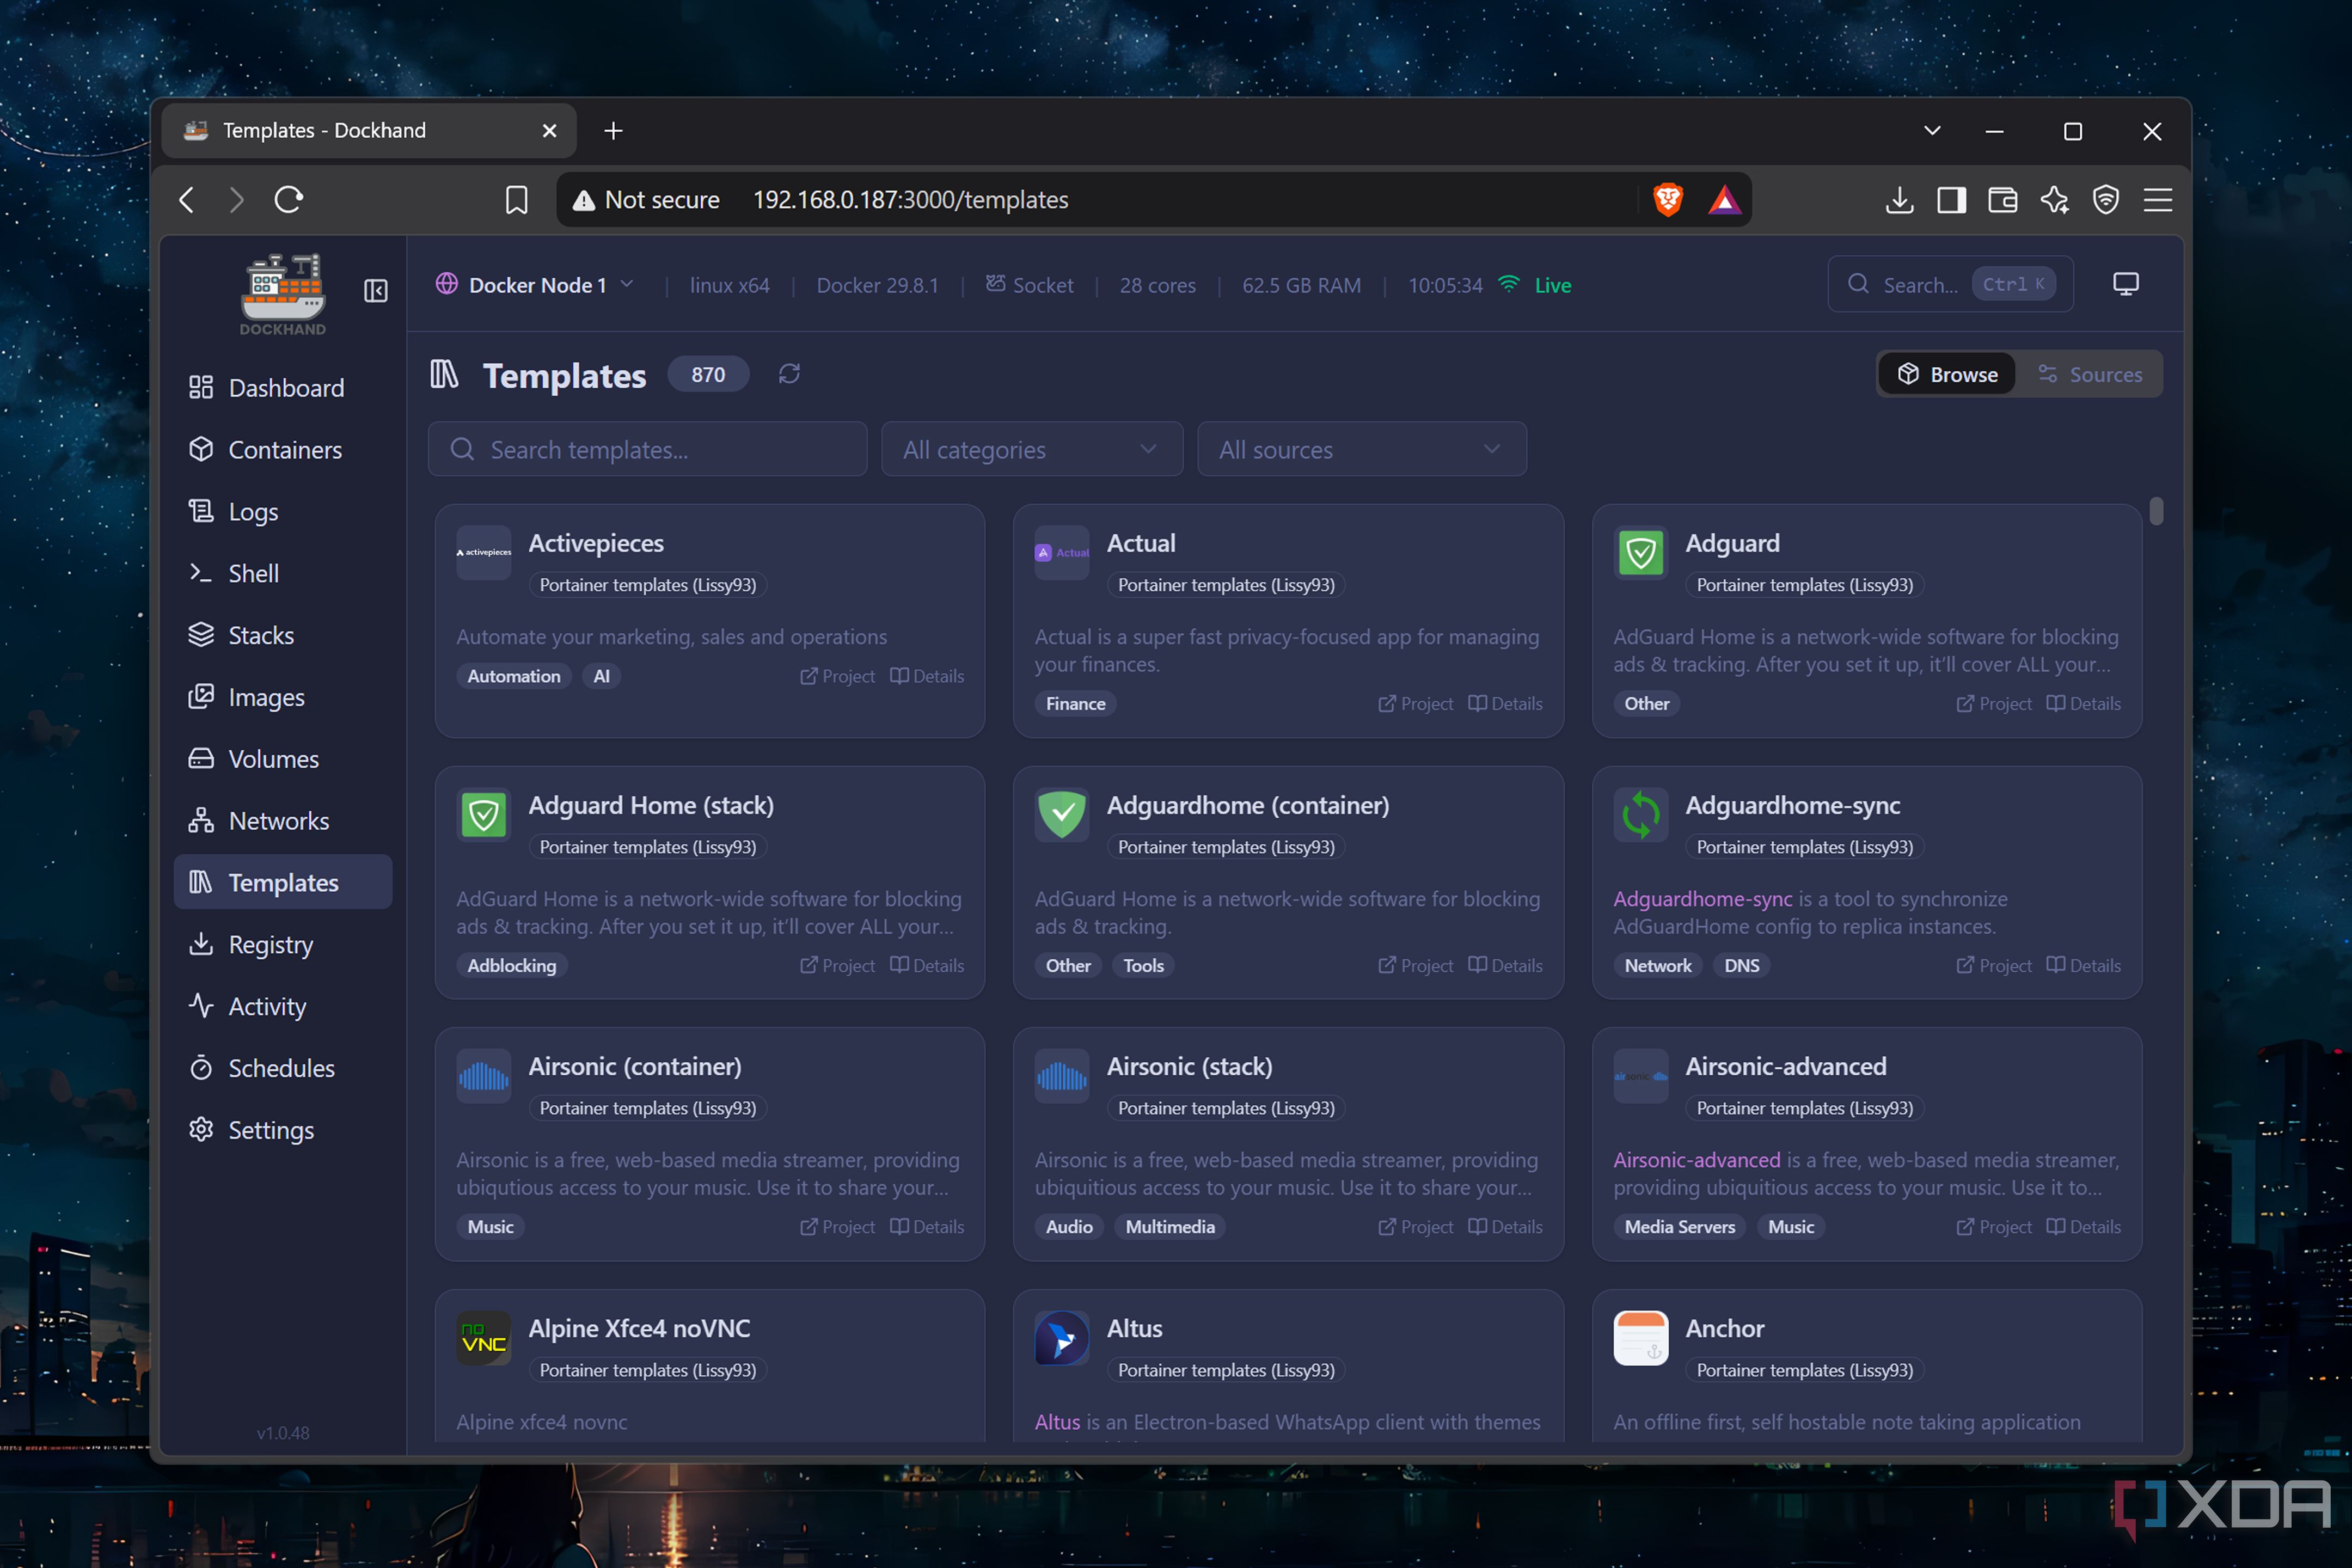
Task: Click the Brave Shields lion icon
Action: click(x=1667, y=200)
